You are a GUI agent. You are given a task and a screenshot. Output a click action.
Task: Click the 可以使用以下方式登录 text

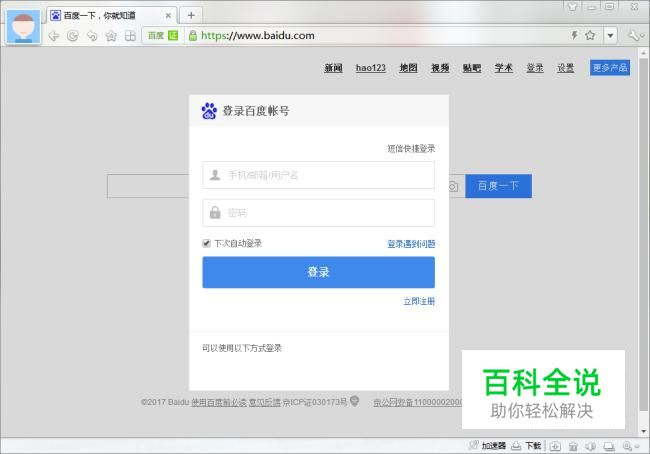coord(242,348)
